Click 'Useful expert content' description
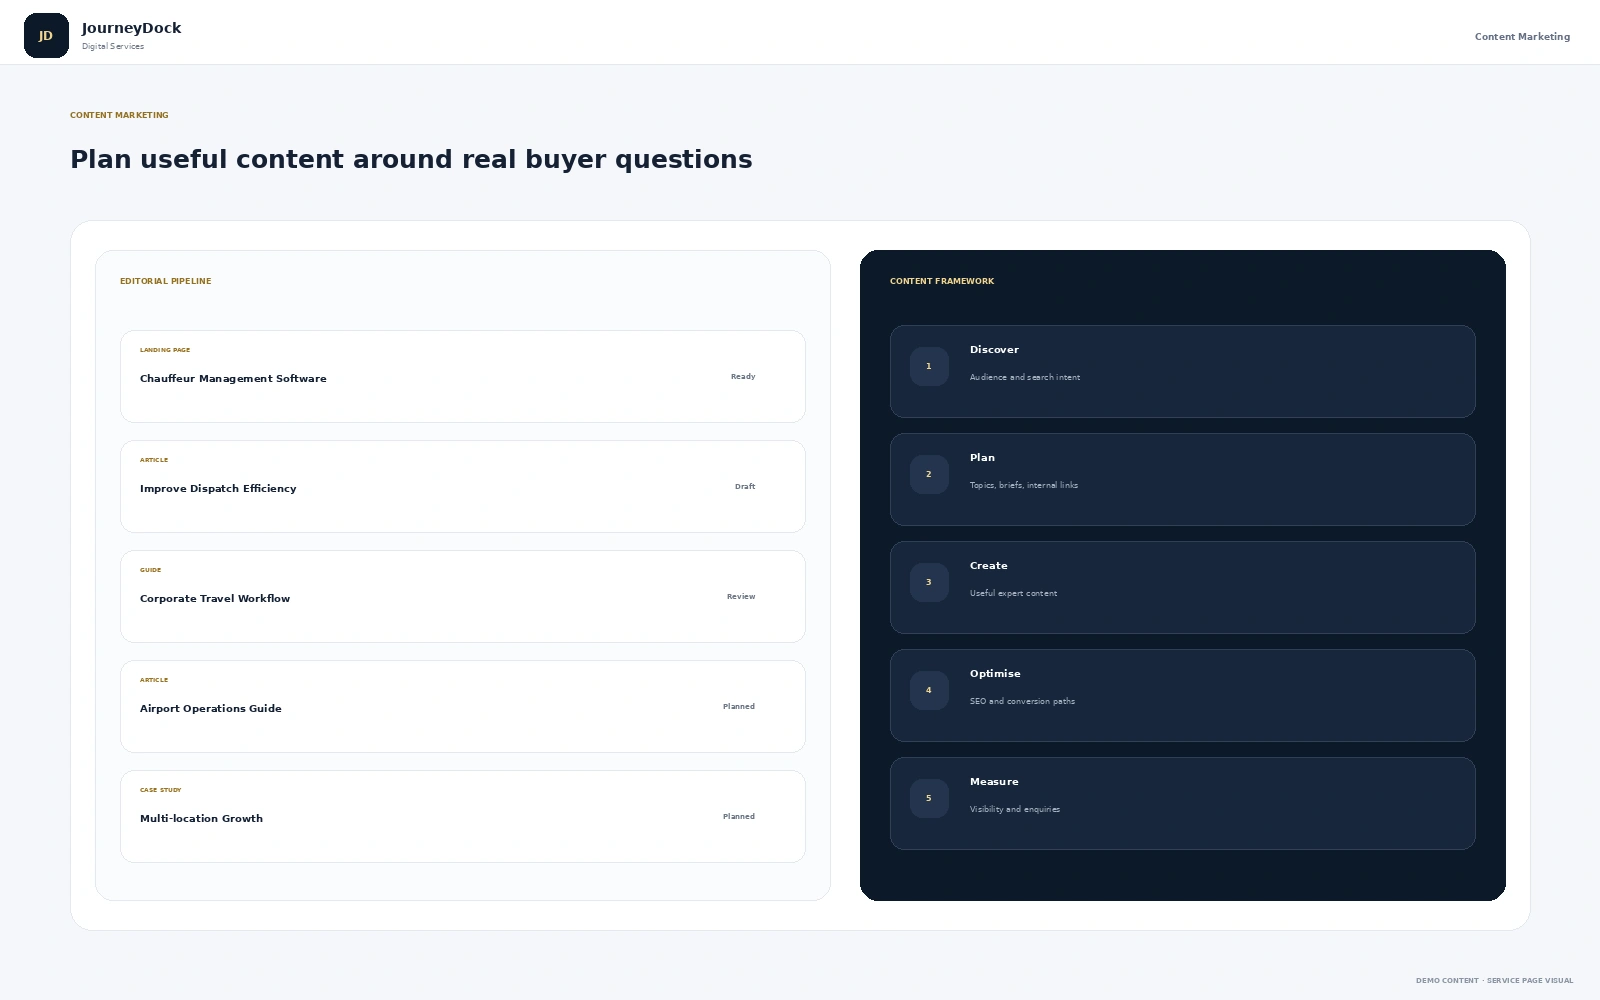 pyautogui.click(x=1013, y=594)
